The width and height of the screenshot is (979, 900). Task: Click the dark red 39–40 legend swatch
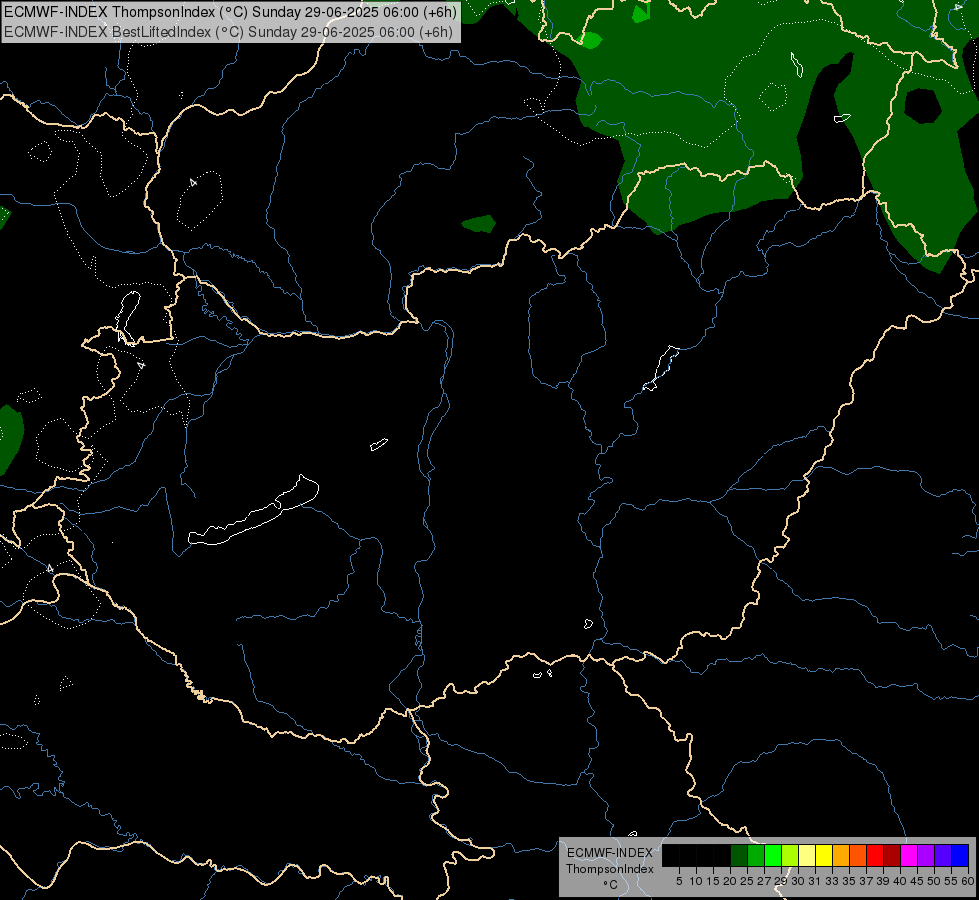tap(892, 855)
